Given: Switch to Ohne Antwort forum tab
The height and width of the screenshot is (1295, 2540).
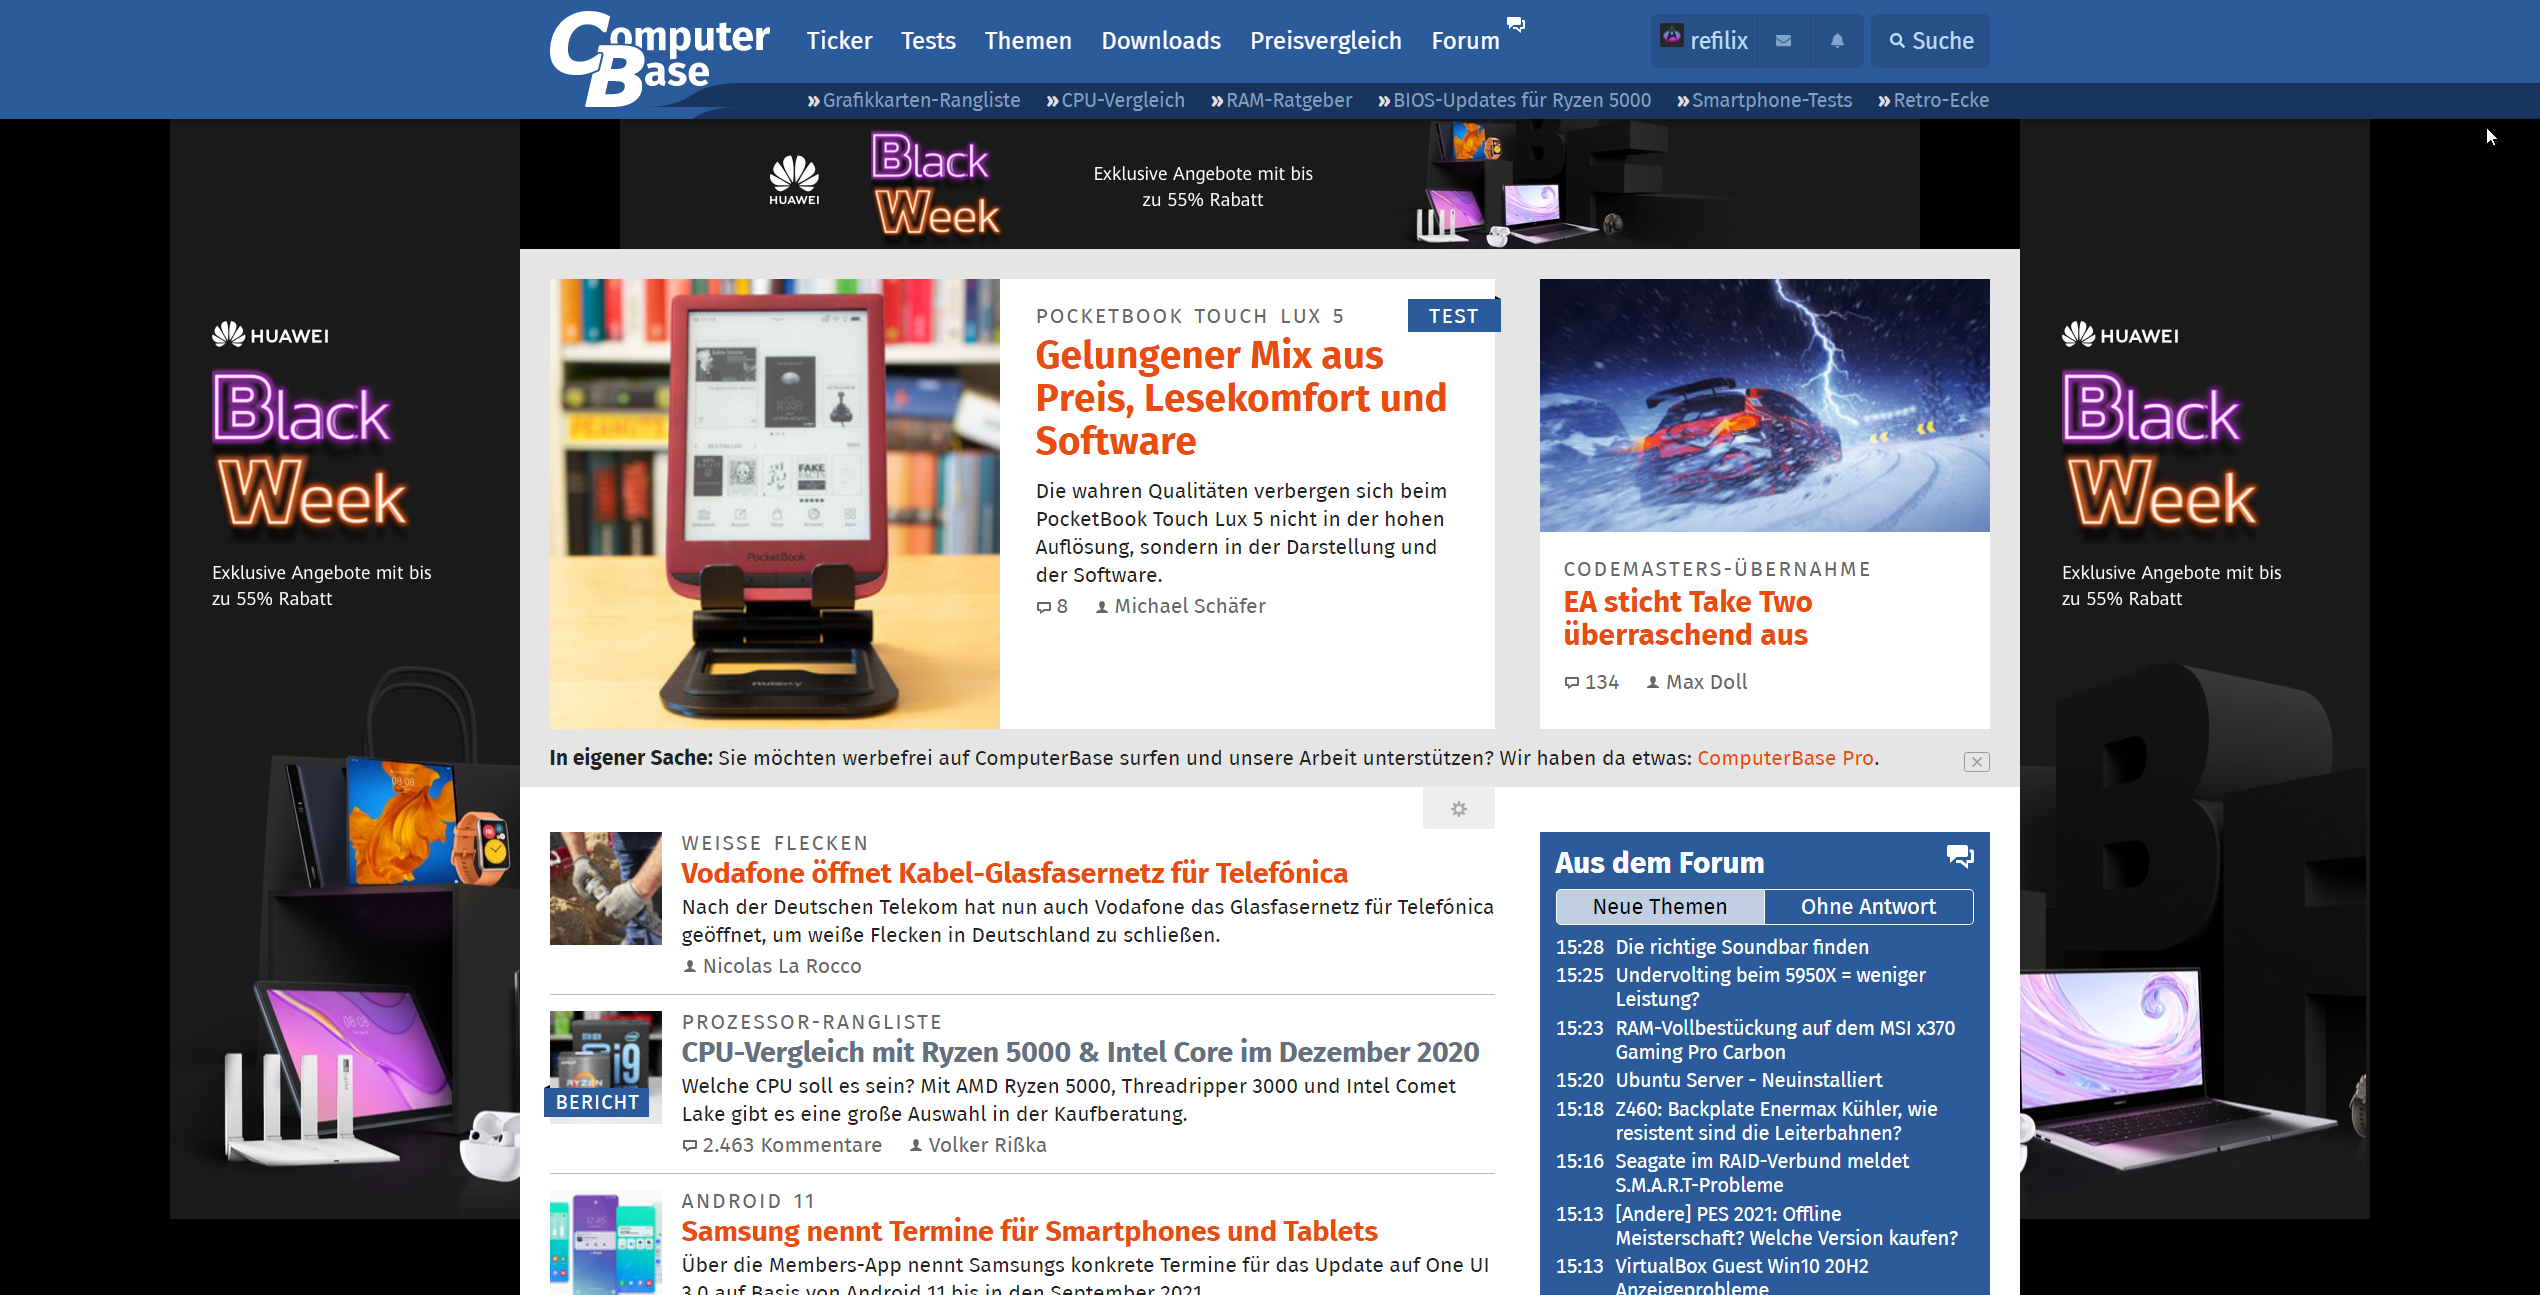Looking at the screenshot, I should coord(1868,907).
